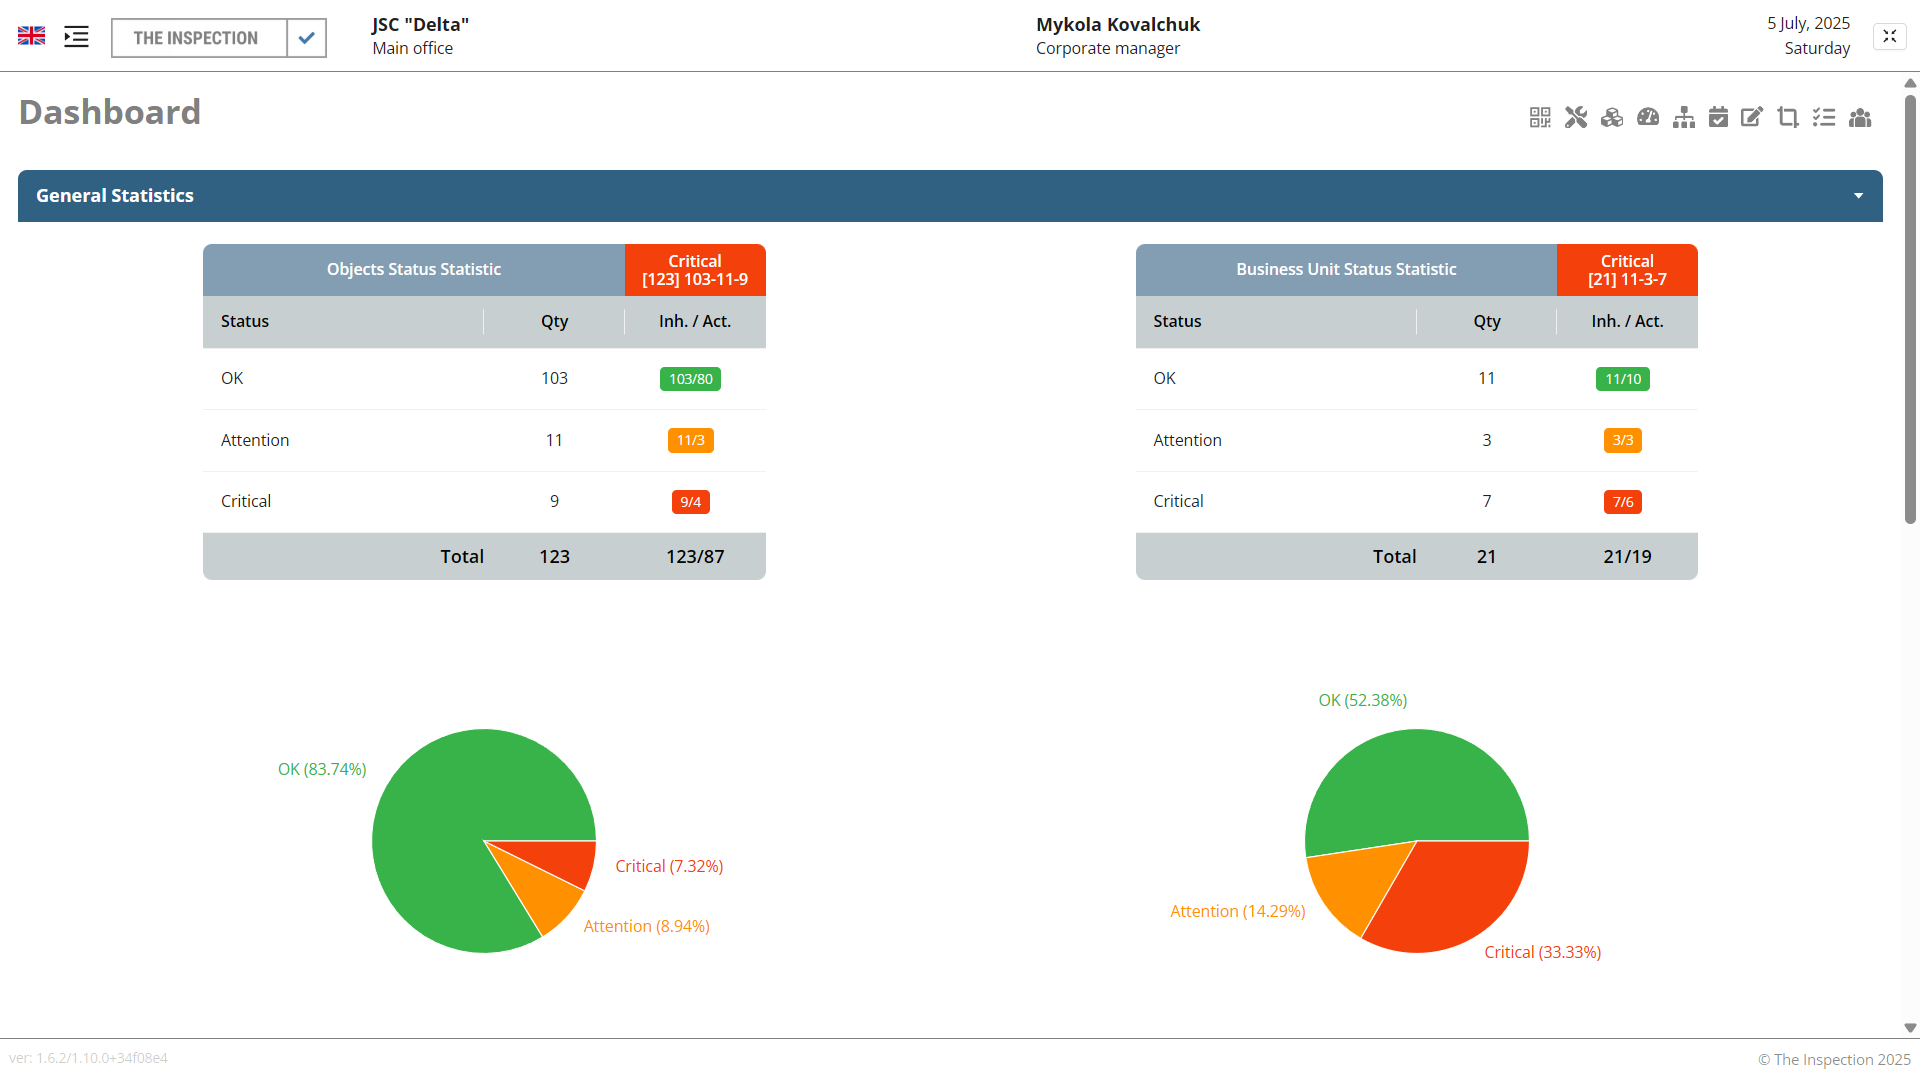
Task: Click the calendar with checkmark icon
Action: coord(1719,117)
